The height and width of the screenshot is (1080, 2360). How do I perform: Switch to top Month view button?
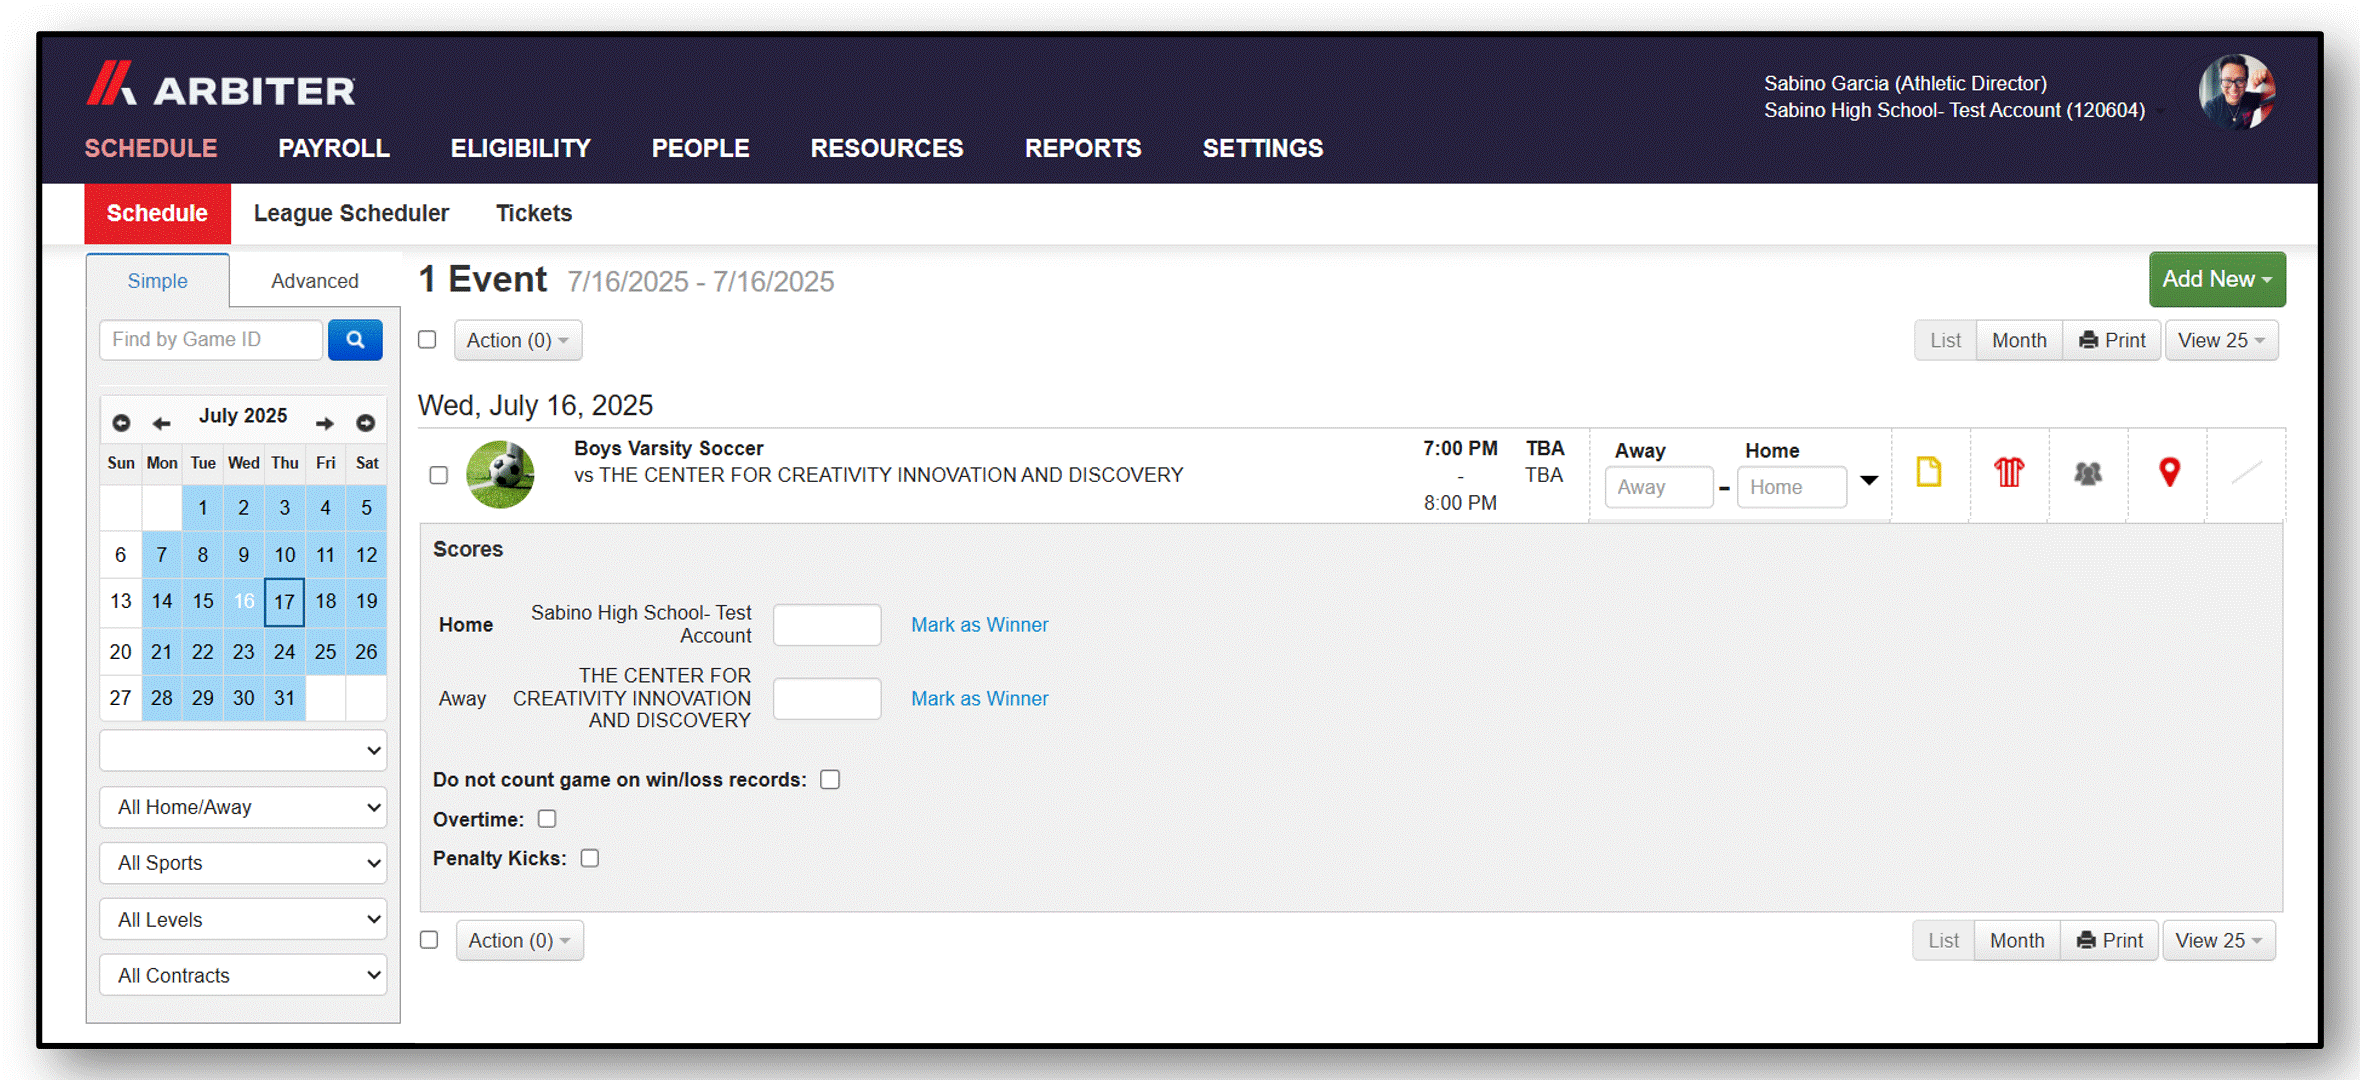point(2019,340)
